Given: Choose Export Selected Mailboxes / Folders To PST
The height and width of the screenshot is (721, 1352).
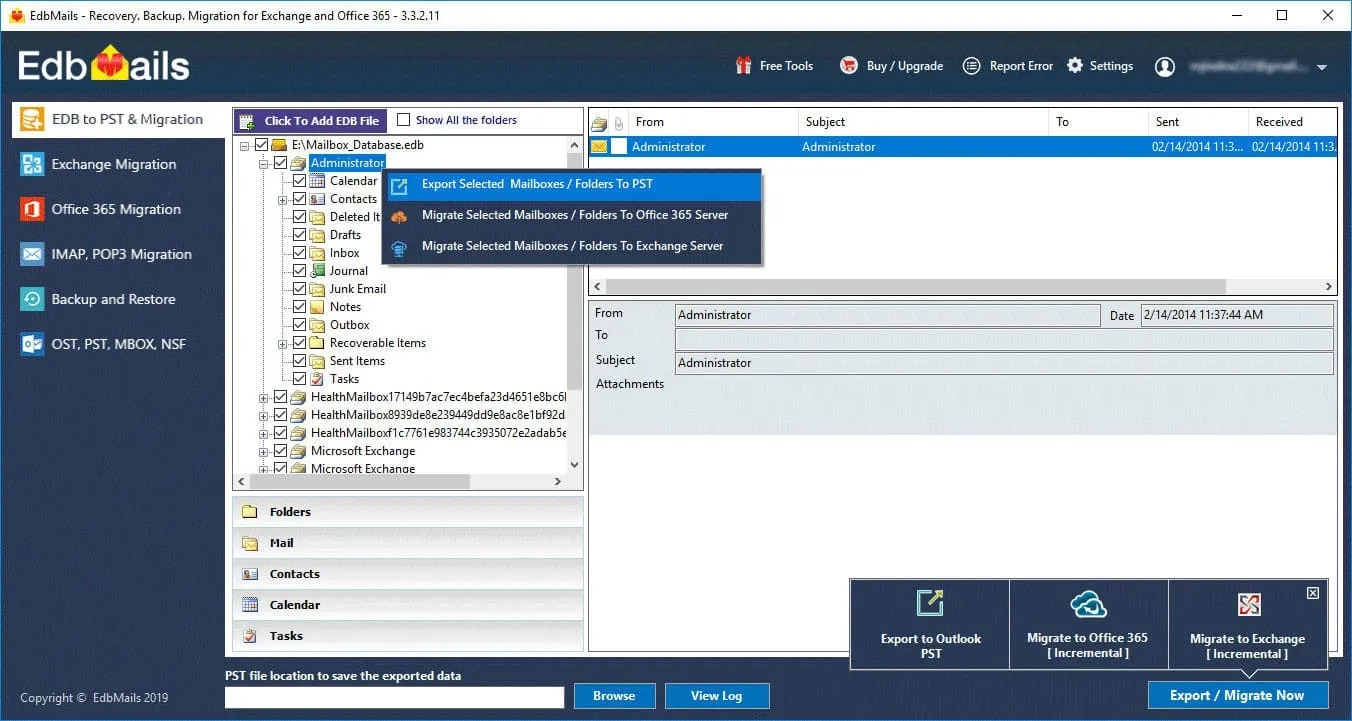Looking at the screenshot, I should tap(574, 185).
